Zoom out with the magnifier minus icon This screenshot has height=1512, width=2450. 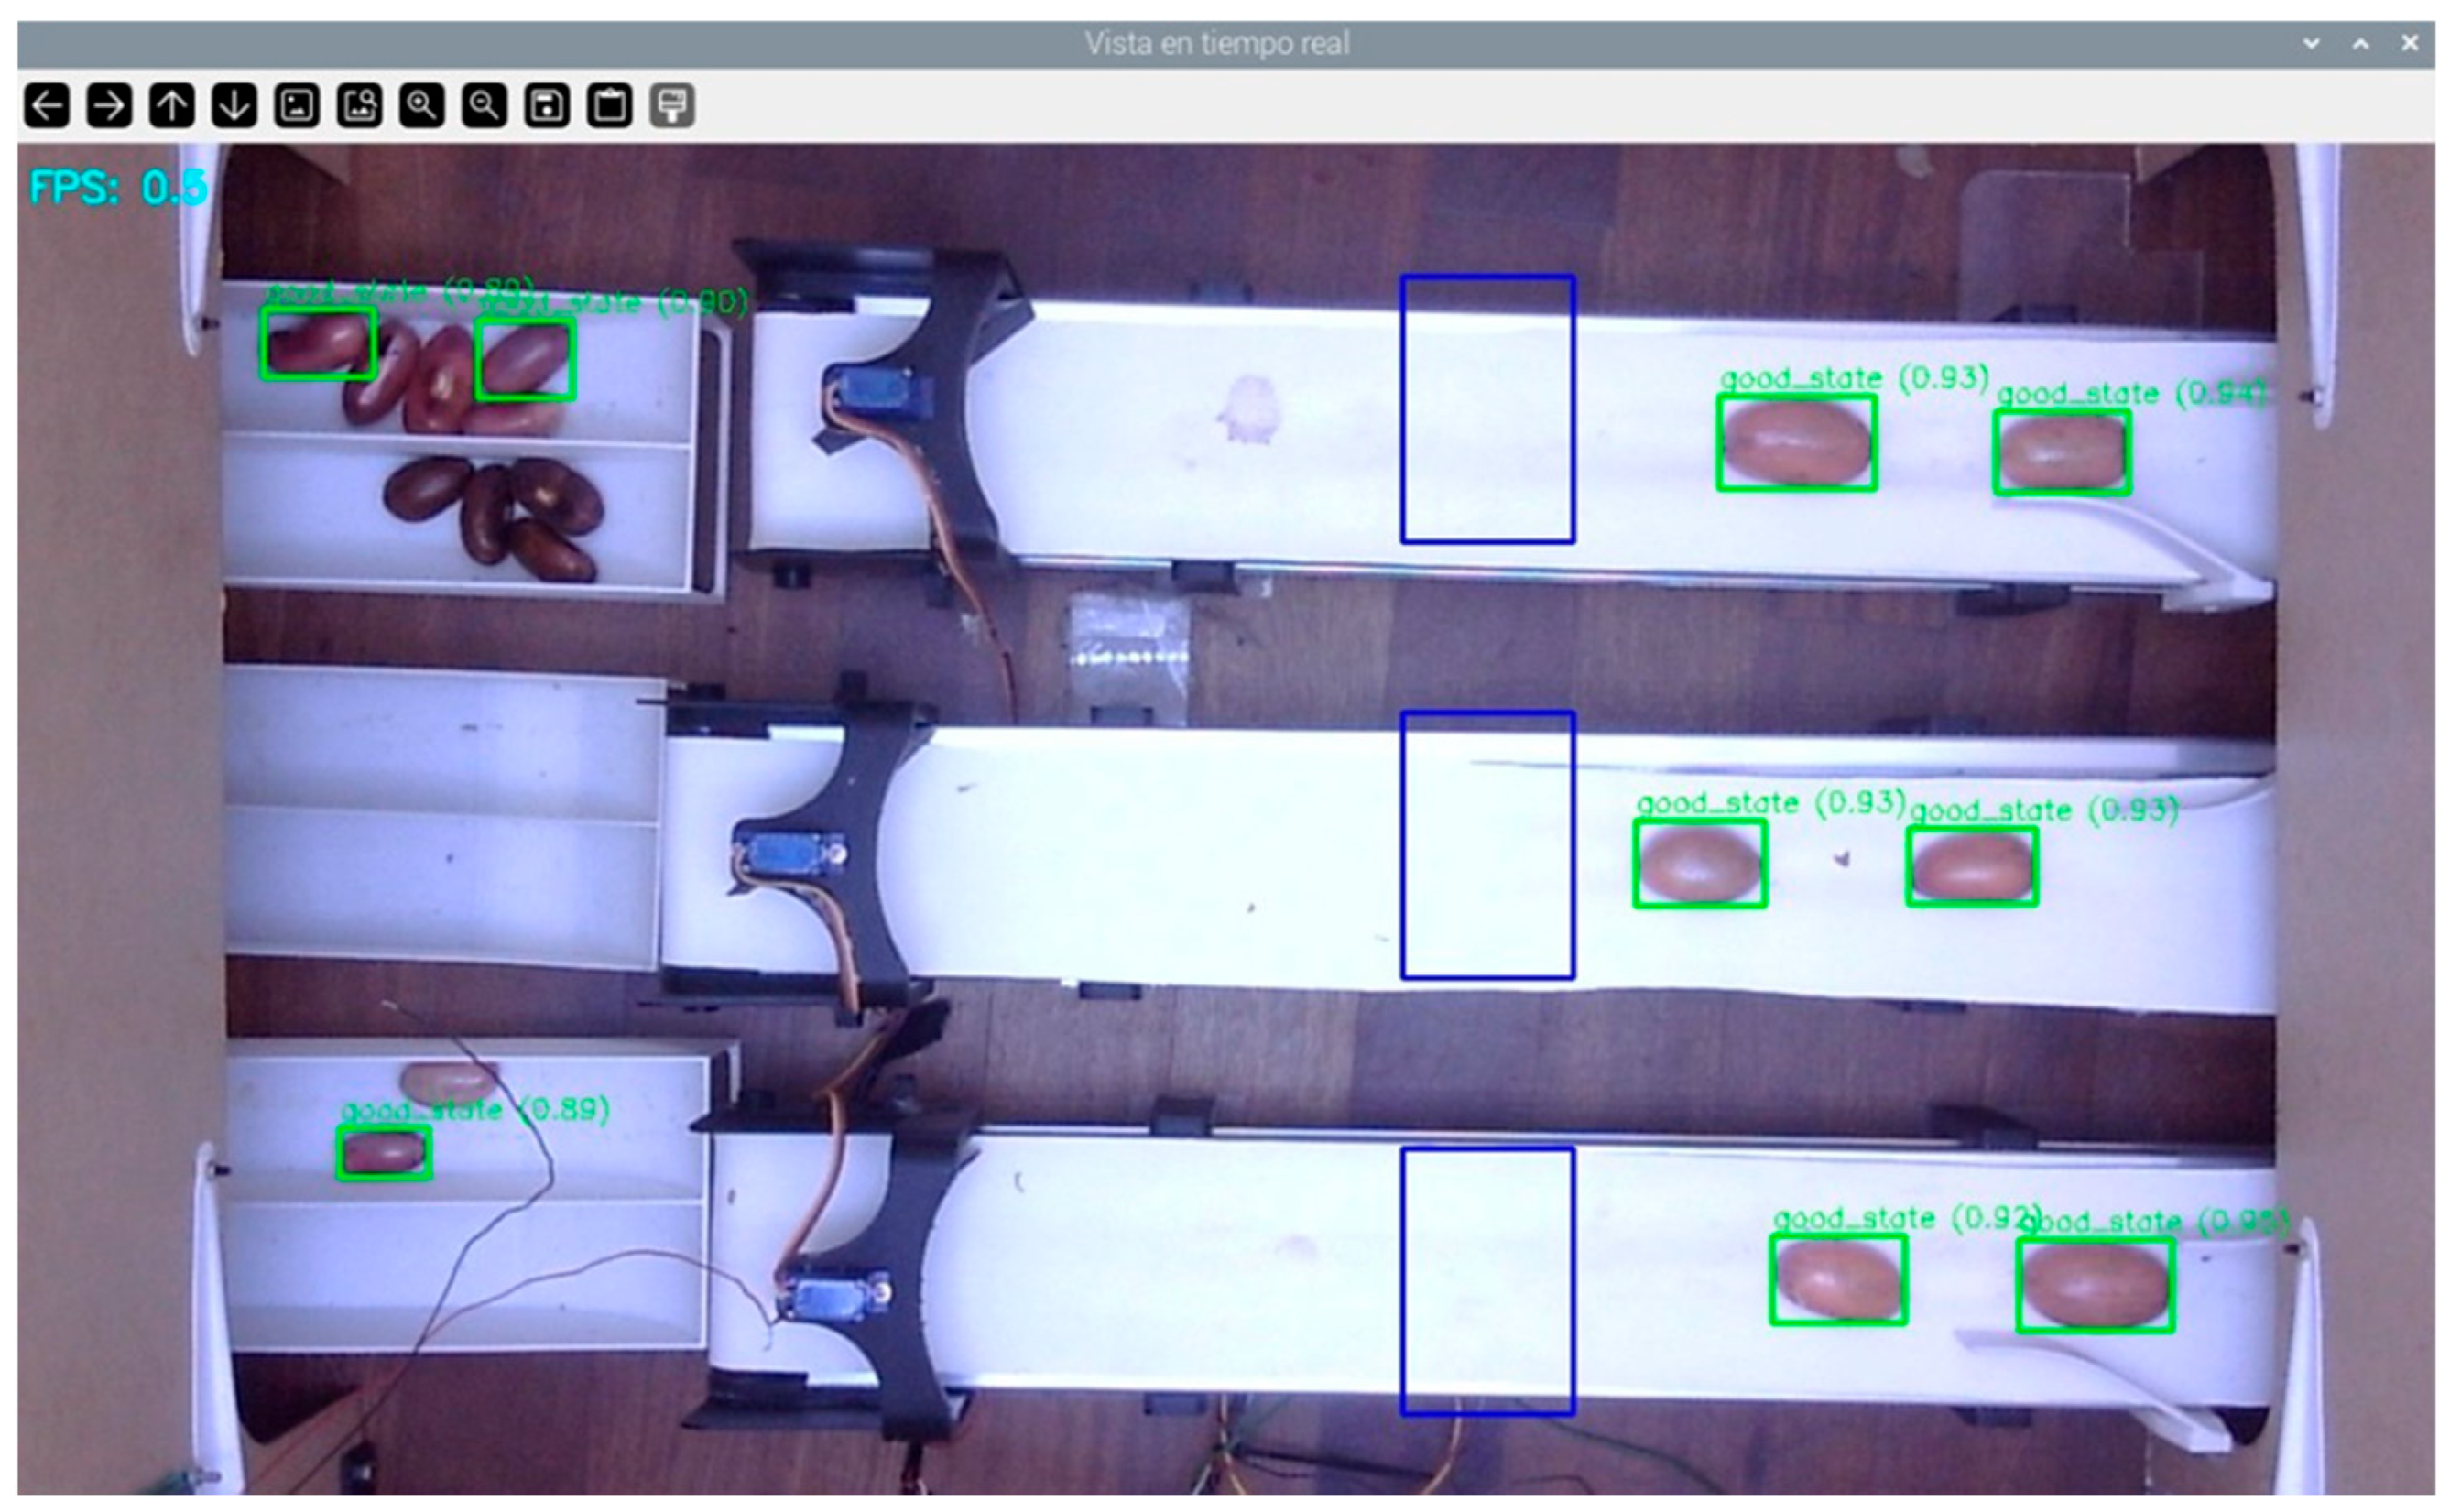click(484, 105)
